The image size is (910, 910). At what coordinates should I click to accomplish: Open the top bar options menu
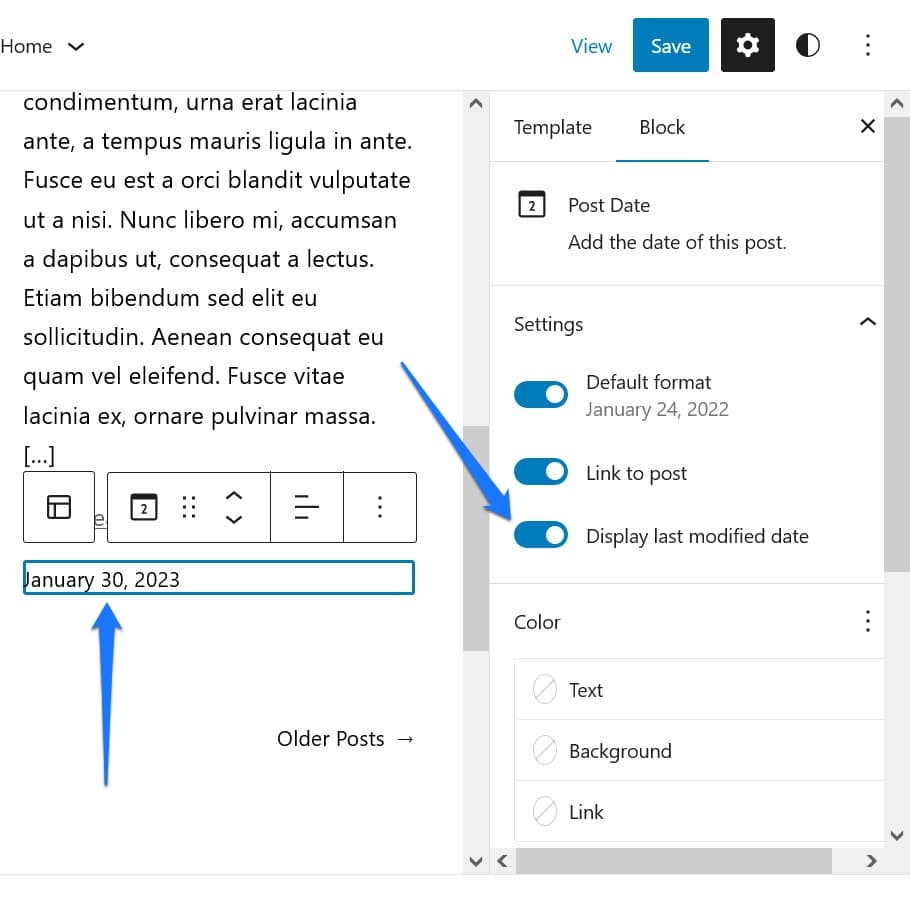(867, 45)
